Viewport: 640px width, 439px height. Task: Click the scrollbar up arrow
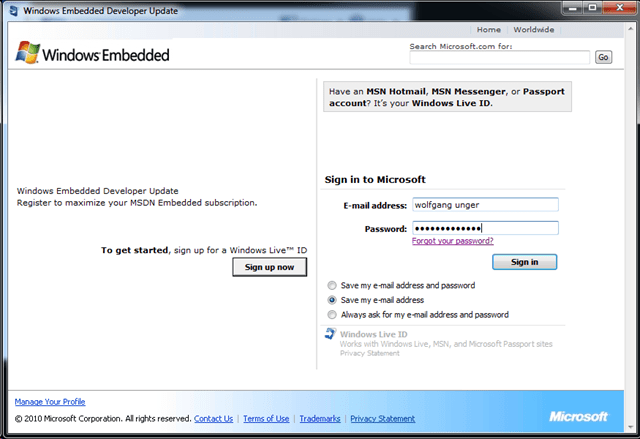(x=631, y=28)
